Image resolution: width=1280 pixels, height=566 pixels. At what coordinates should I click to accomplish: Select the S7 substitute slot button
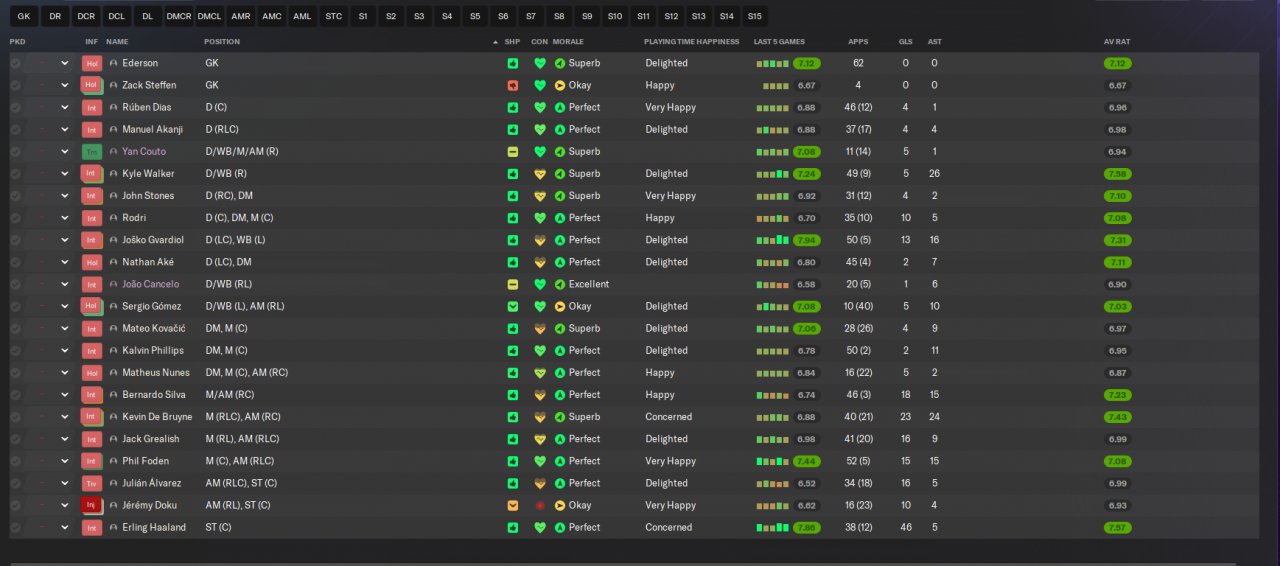[x=531, y=16]
